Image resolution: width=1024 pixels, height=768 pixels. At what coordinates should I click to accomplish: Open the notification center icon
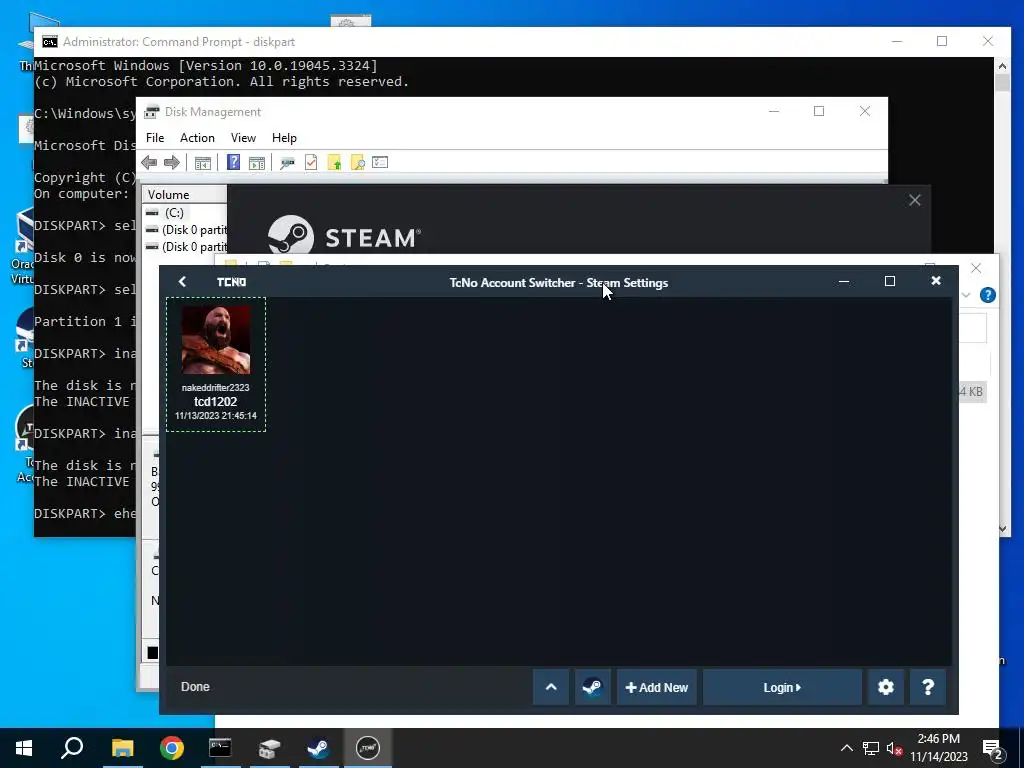(993, 749)
